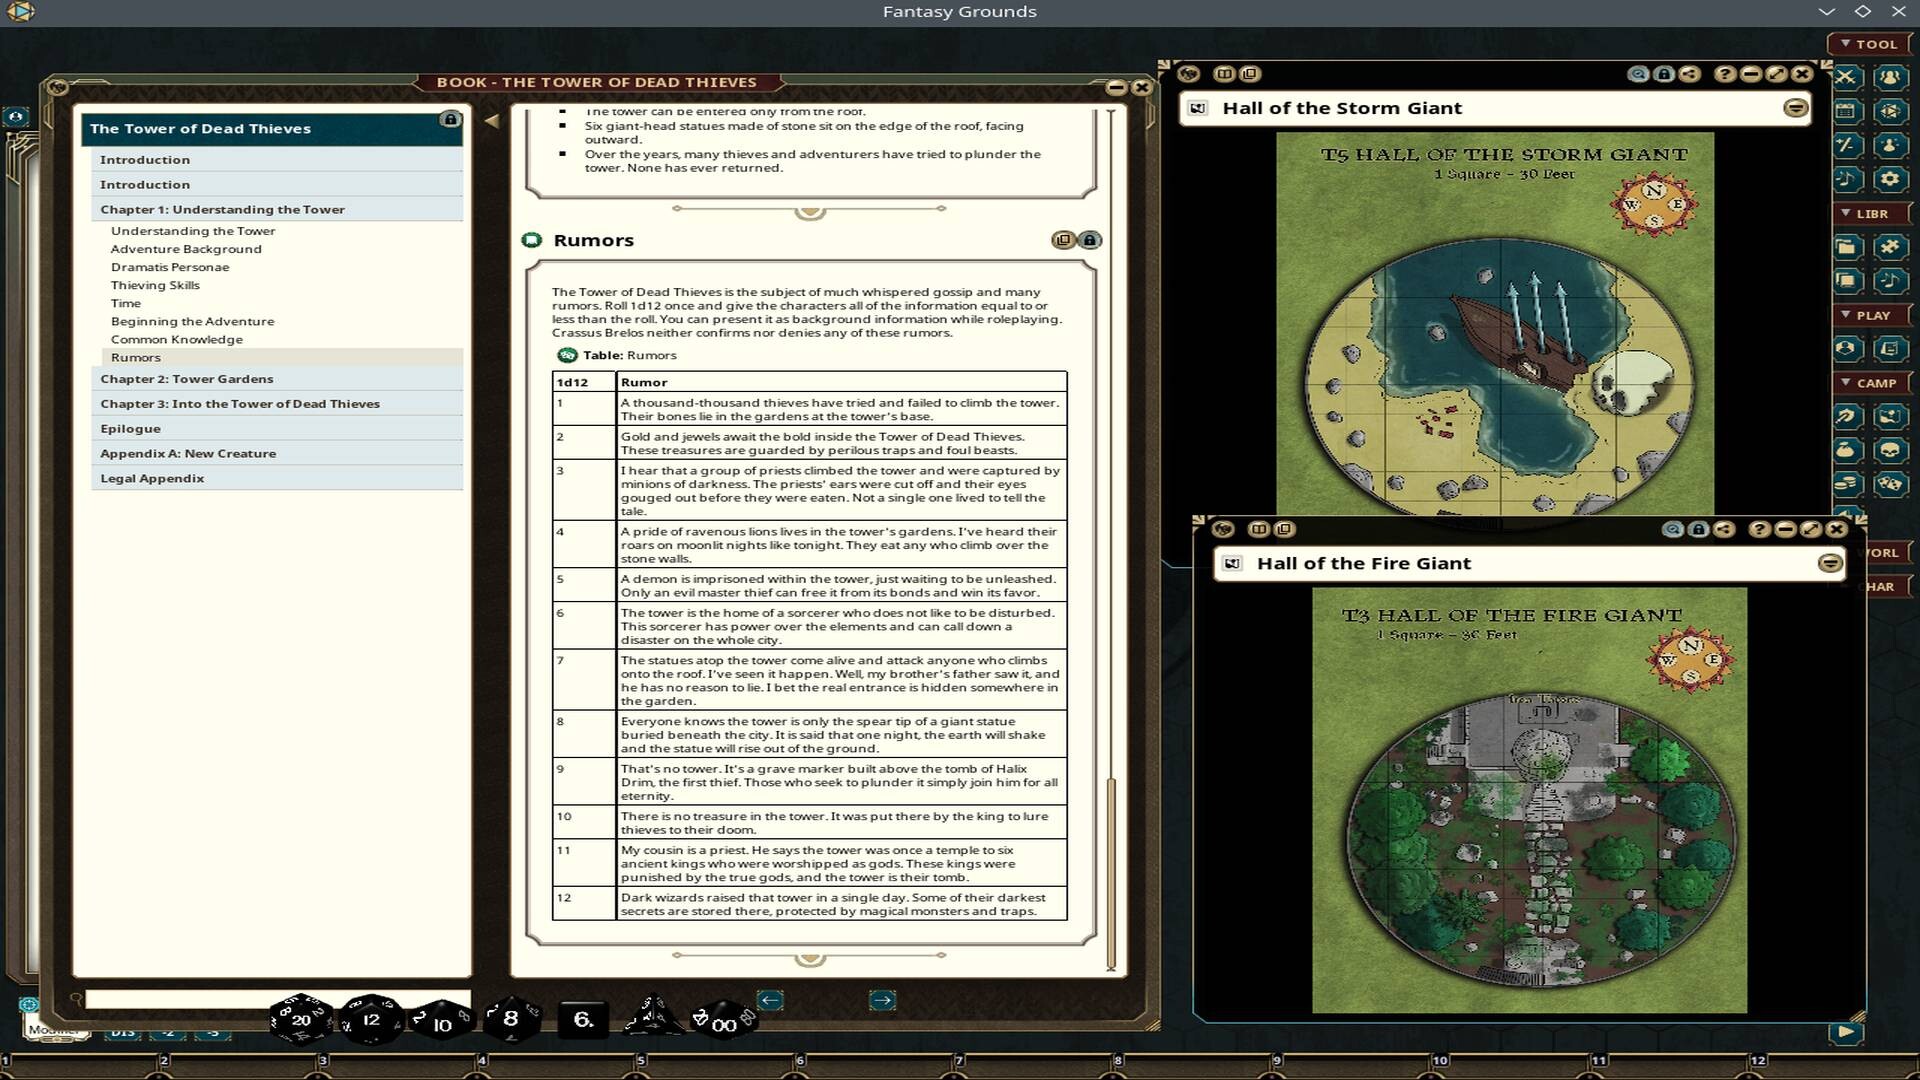The width and height of the screenshot is (1920, 1080).
Task: Open the radial menu on Hall of the Storm Giant title
Action: [x=1797, y=109]
